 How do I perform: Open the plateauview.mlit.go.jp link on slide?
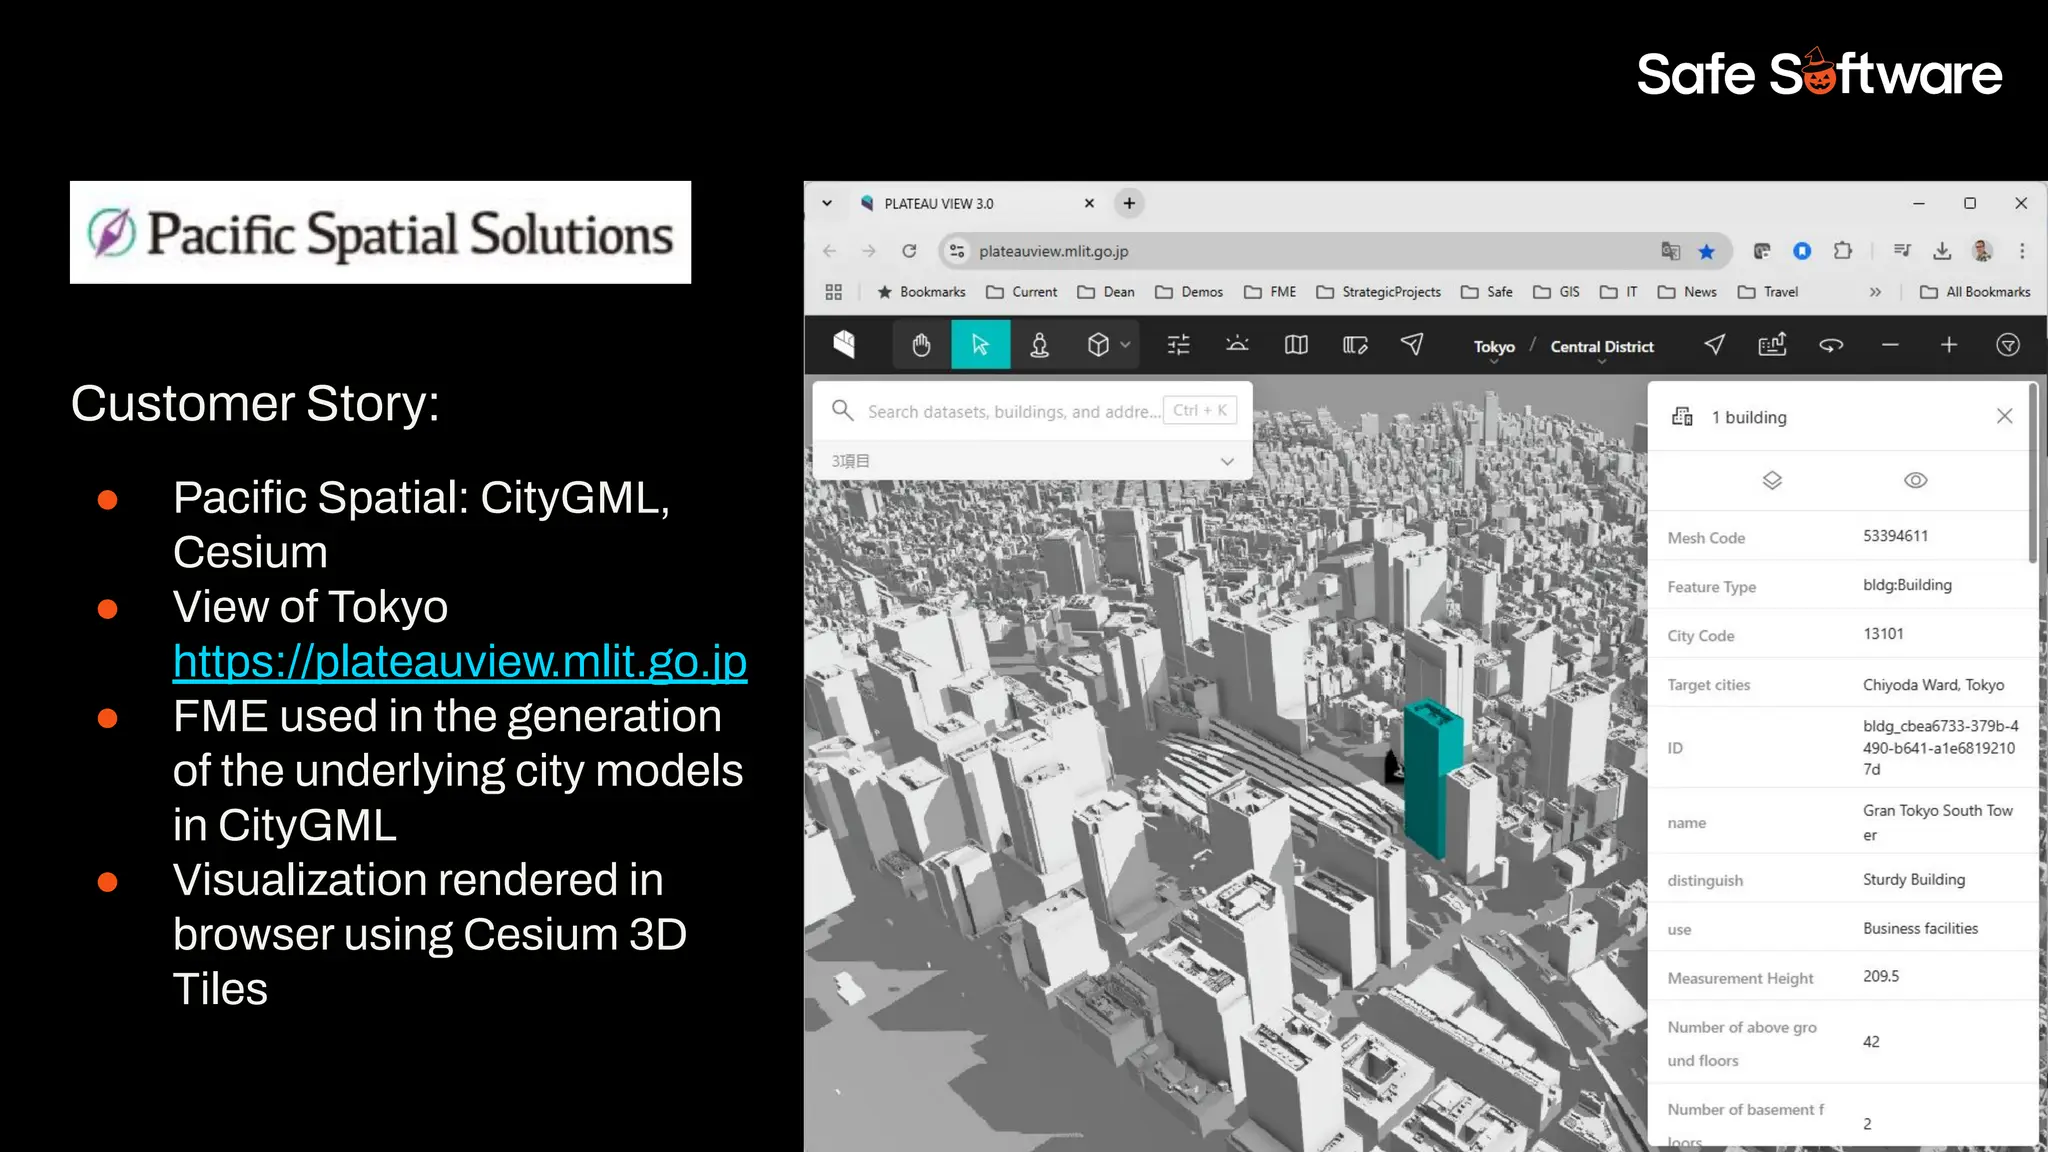point(460,661)
